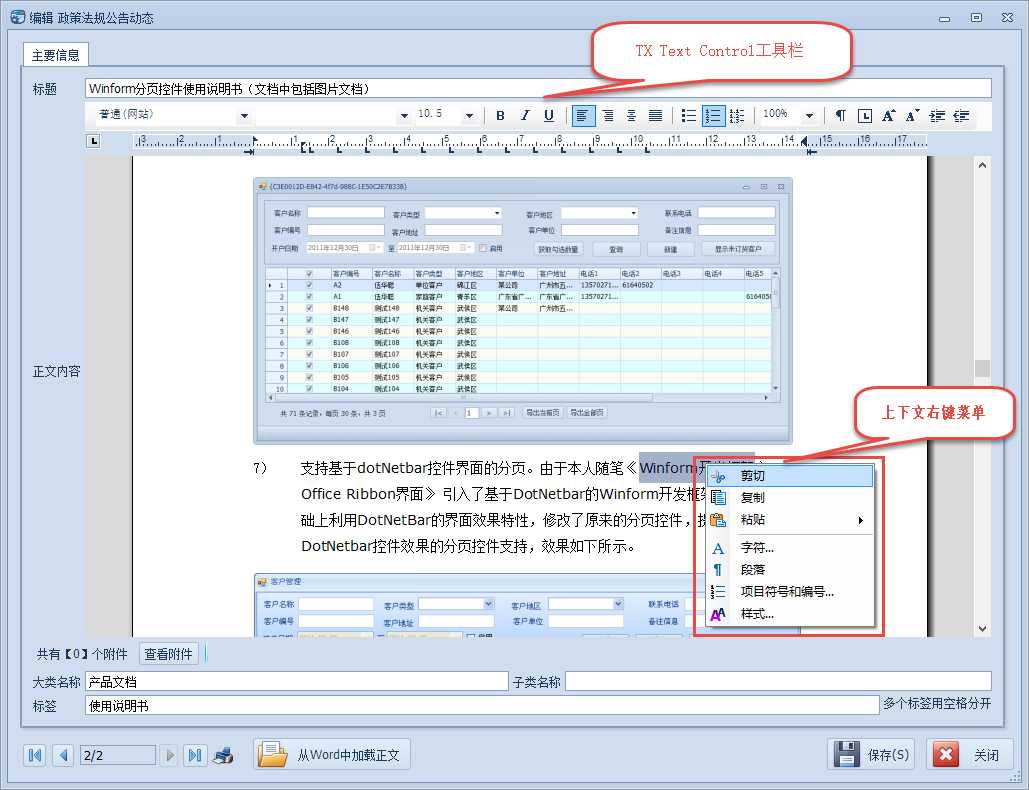This screenshot has width=1029, height=790.
Task: Toggle the numbered list button
Action: coord(713,116)
